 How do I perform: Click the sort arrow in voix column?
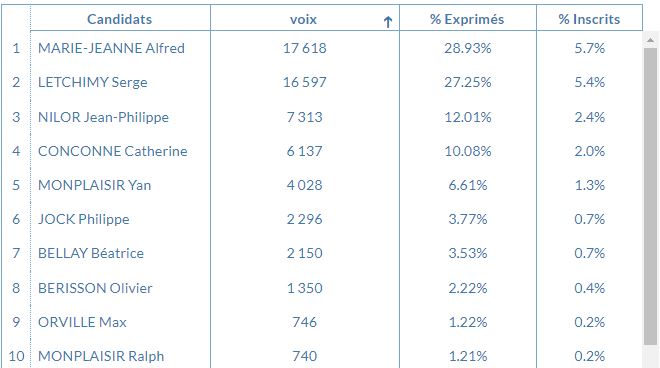[388, 21]
